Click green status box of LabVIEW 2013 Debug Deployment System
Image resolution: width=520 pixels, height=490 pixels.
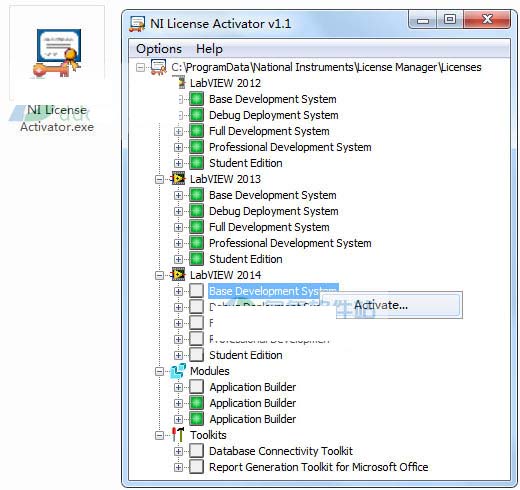[x=196, y=211]
